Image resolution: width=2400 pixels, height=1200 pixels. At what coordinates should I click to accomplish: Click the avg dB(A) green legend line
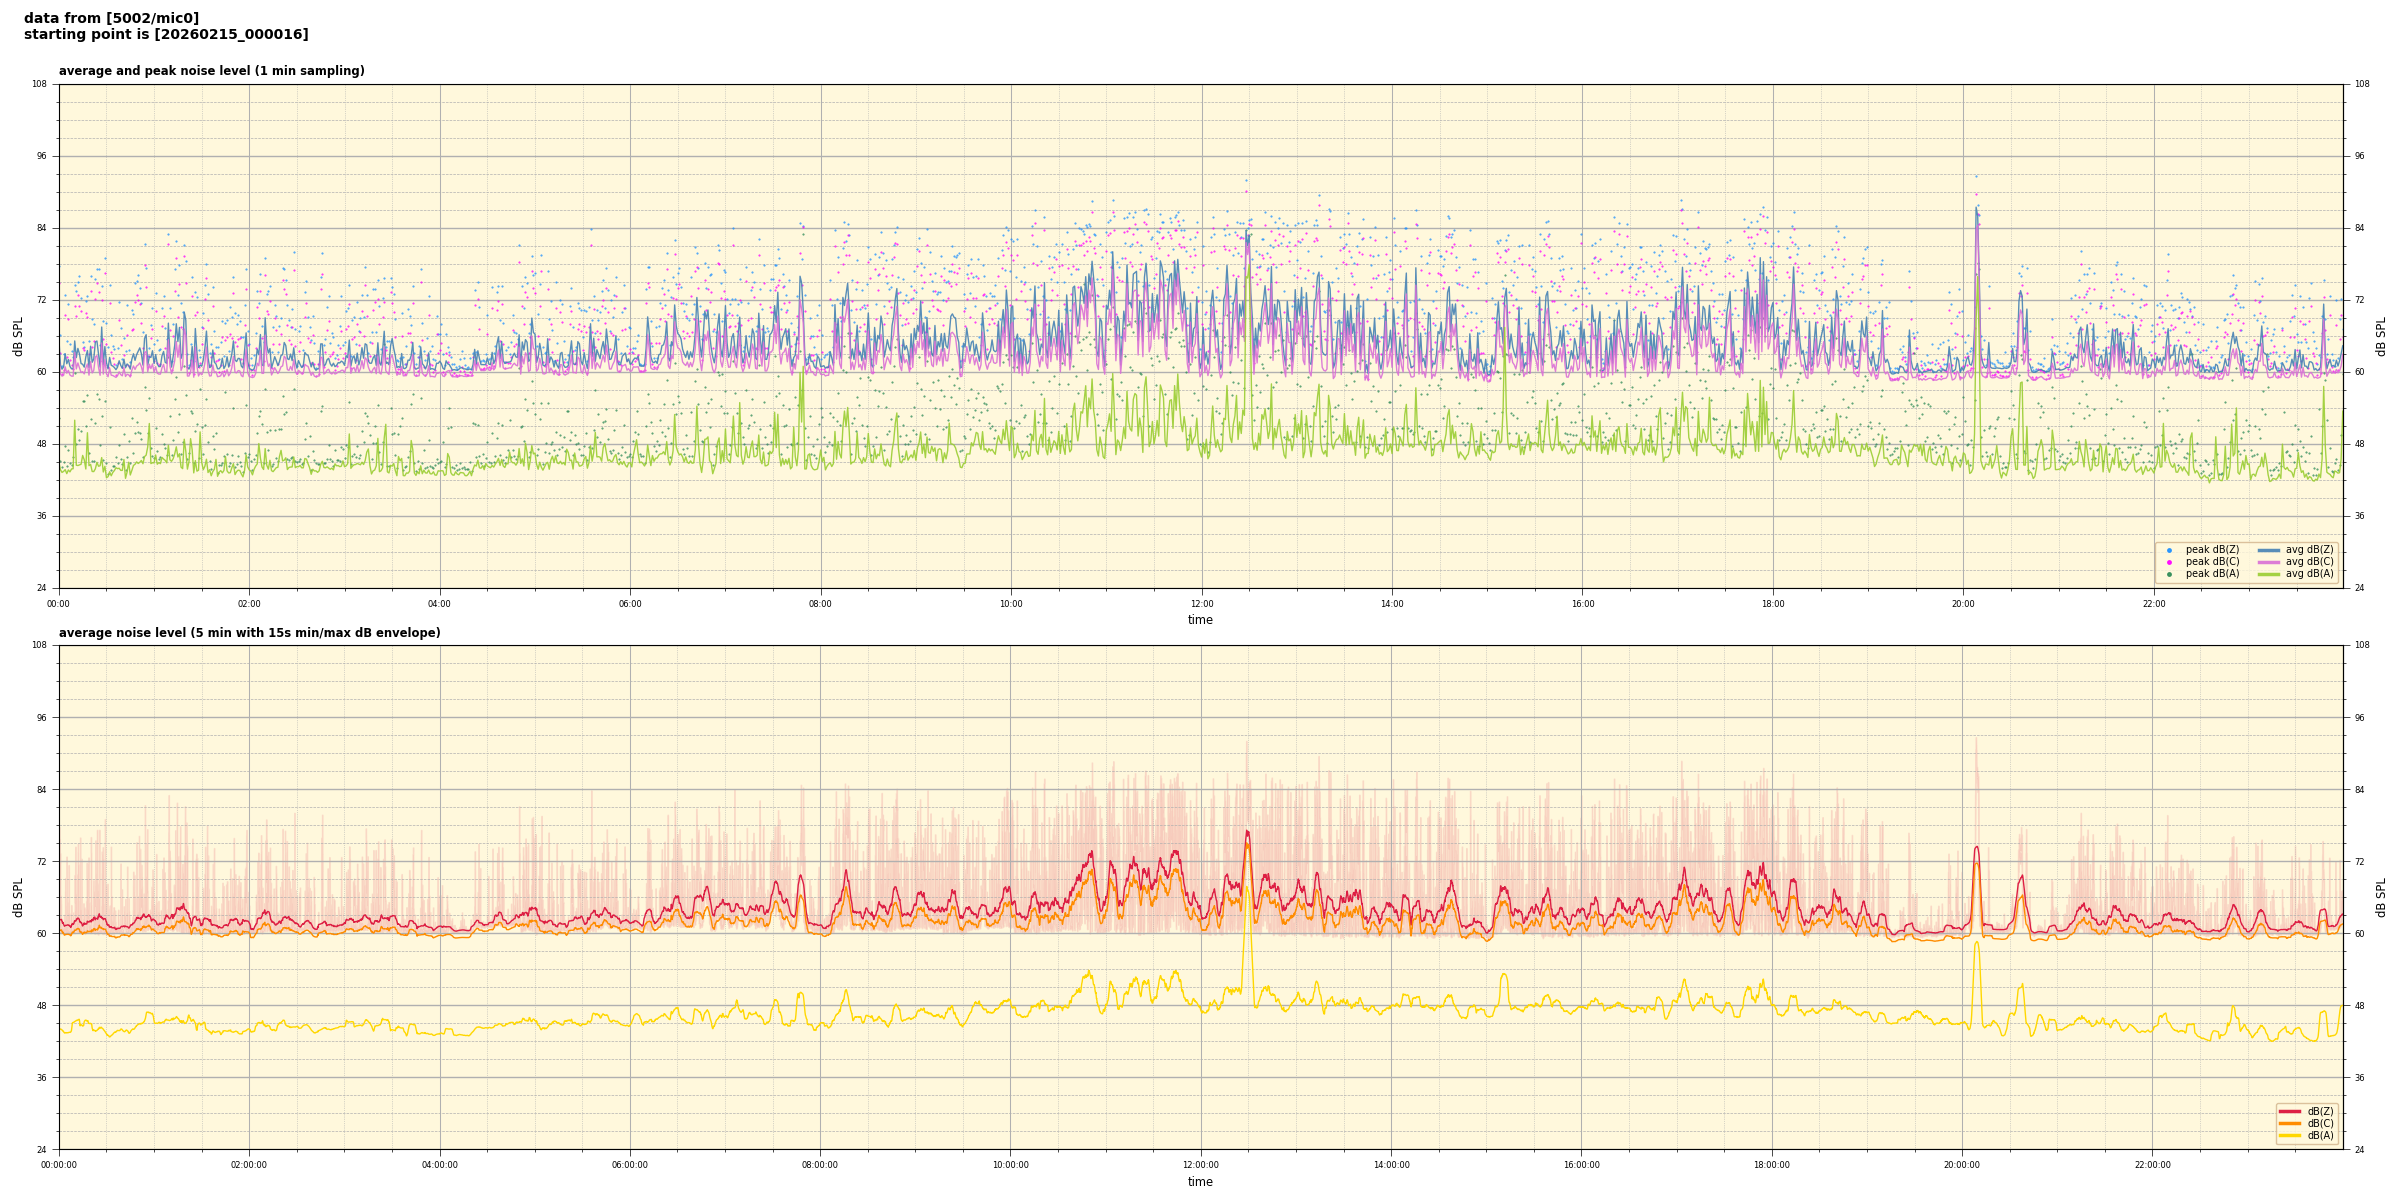click(2268, 574)
